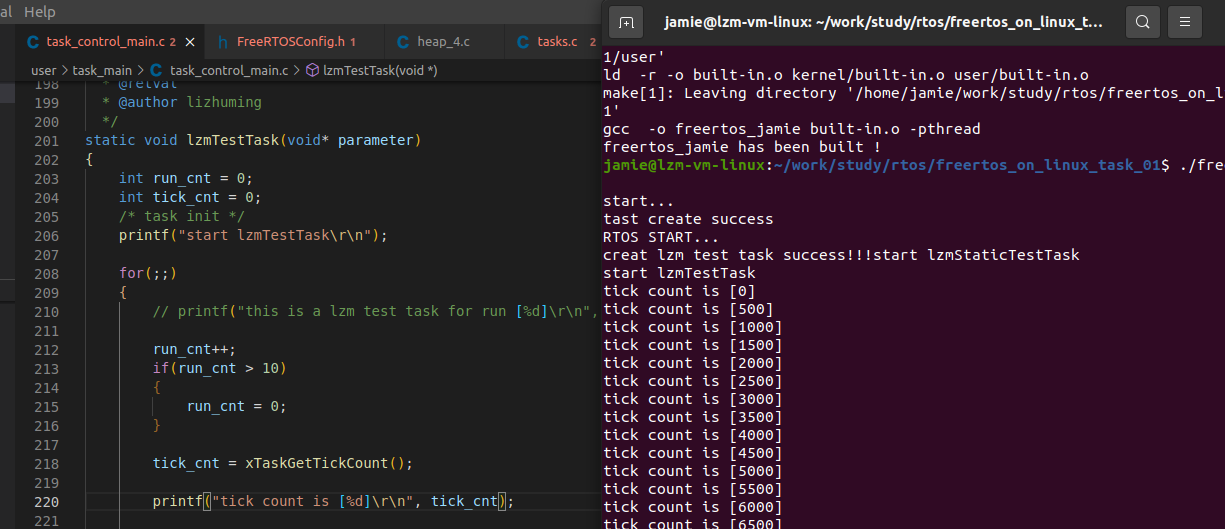Click the 'static void lzmTestTask' function declaration

coord(254,141)
